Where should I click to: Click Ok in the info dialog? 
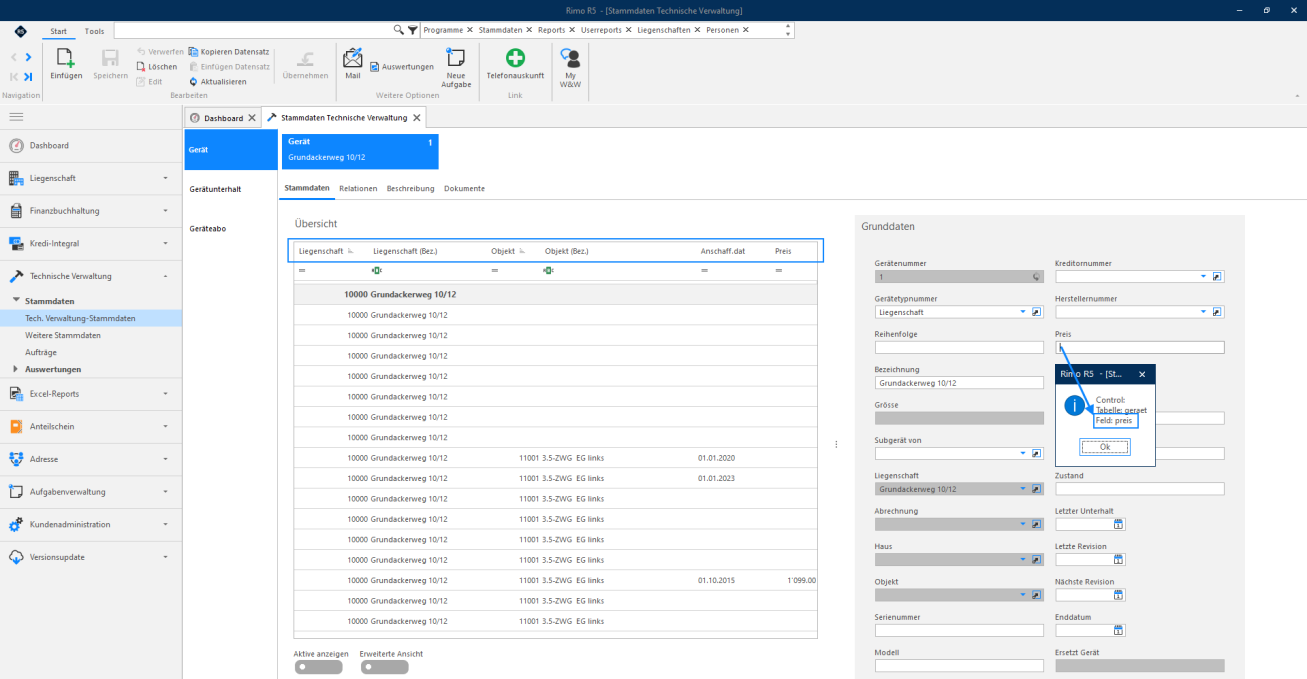click(x=1105, y=447)
